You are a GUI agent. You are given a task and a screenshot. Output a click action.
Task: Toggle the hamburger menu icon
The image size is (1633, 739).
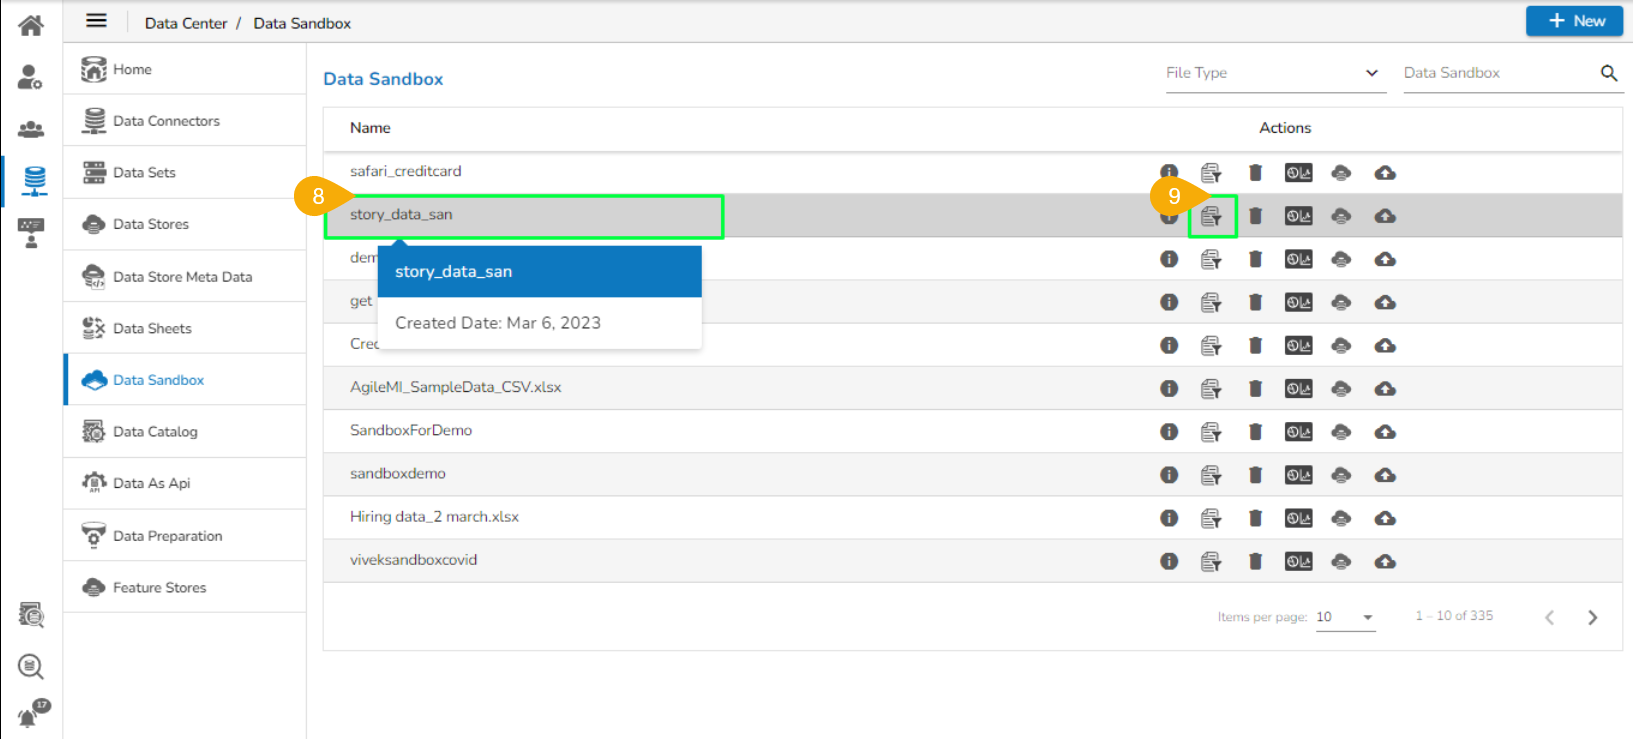[x=96, y=21]
